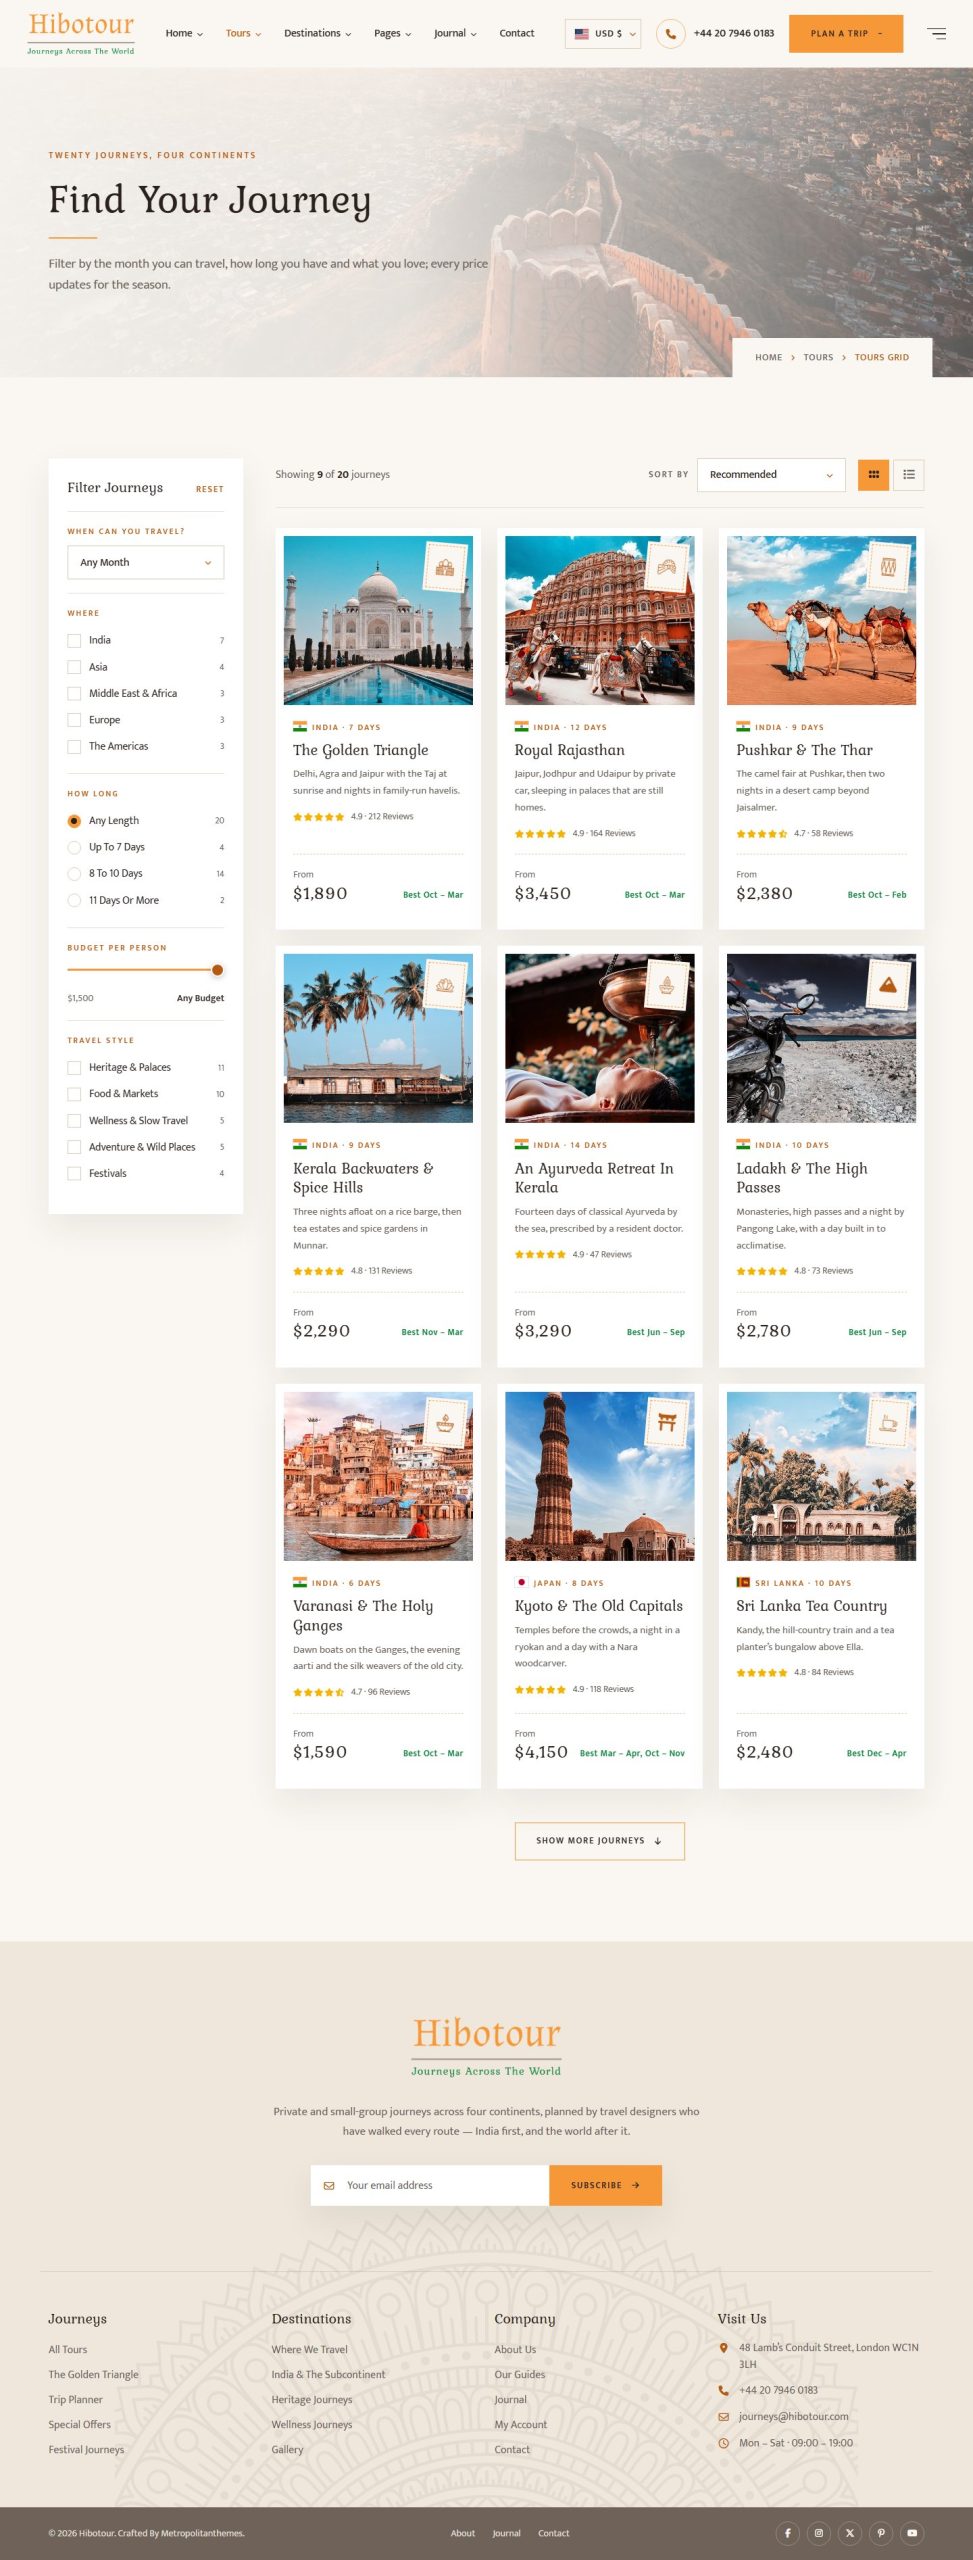This screenshot has width=973, height=2560.
Task: Reset the journey filters
Action: [x=210, y=489]
